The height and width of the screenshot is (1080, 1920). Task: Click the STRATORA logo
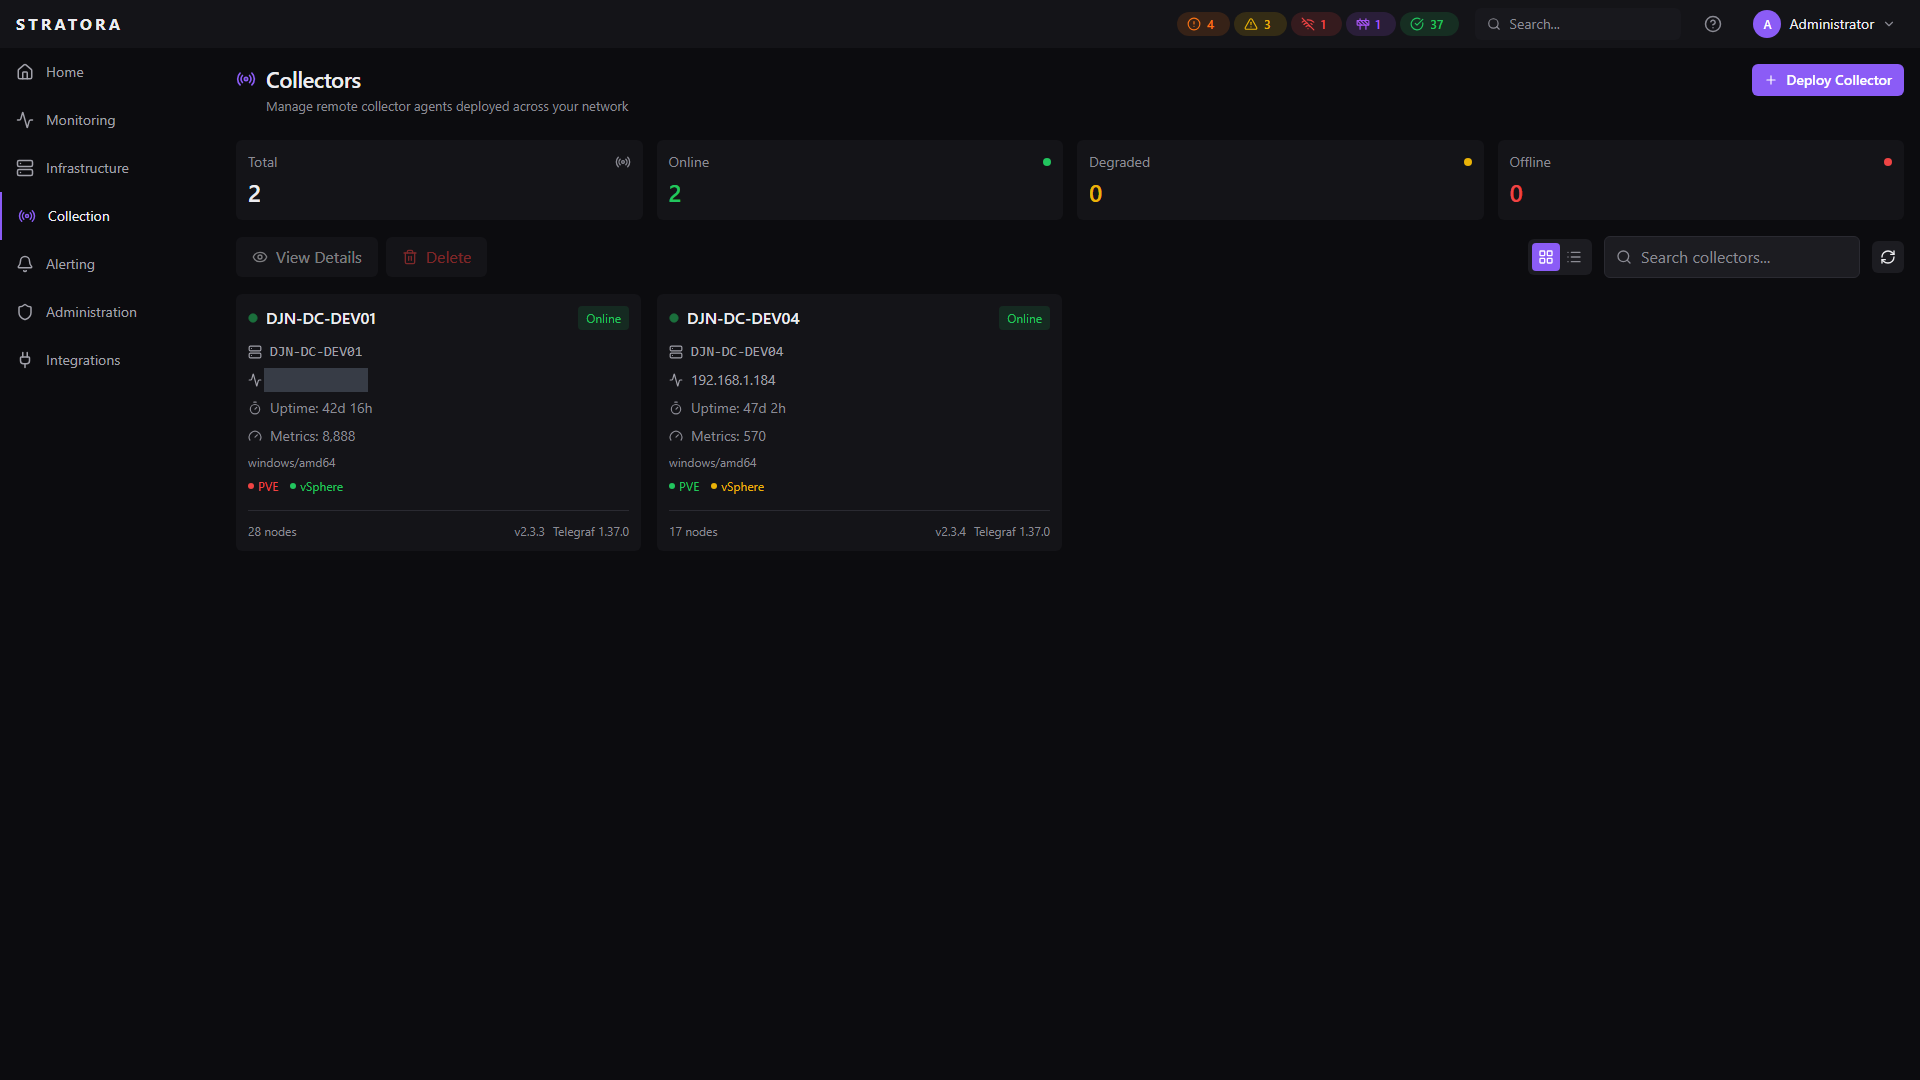coord(68,24)
